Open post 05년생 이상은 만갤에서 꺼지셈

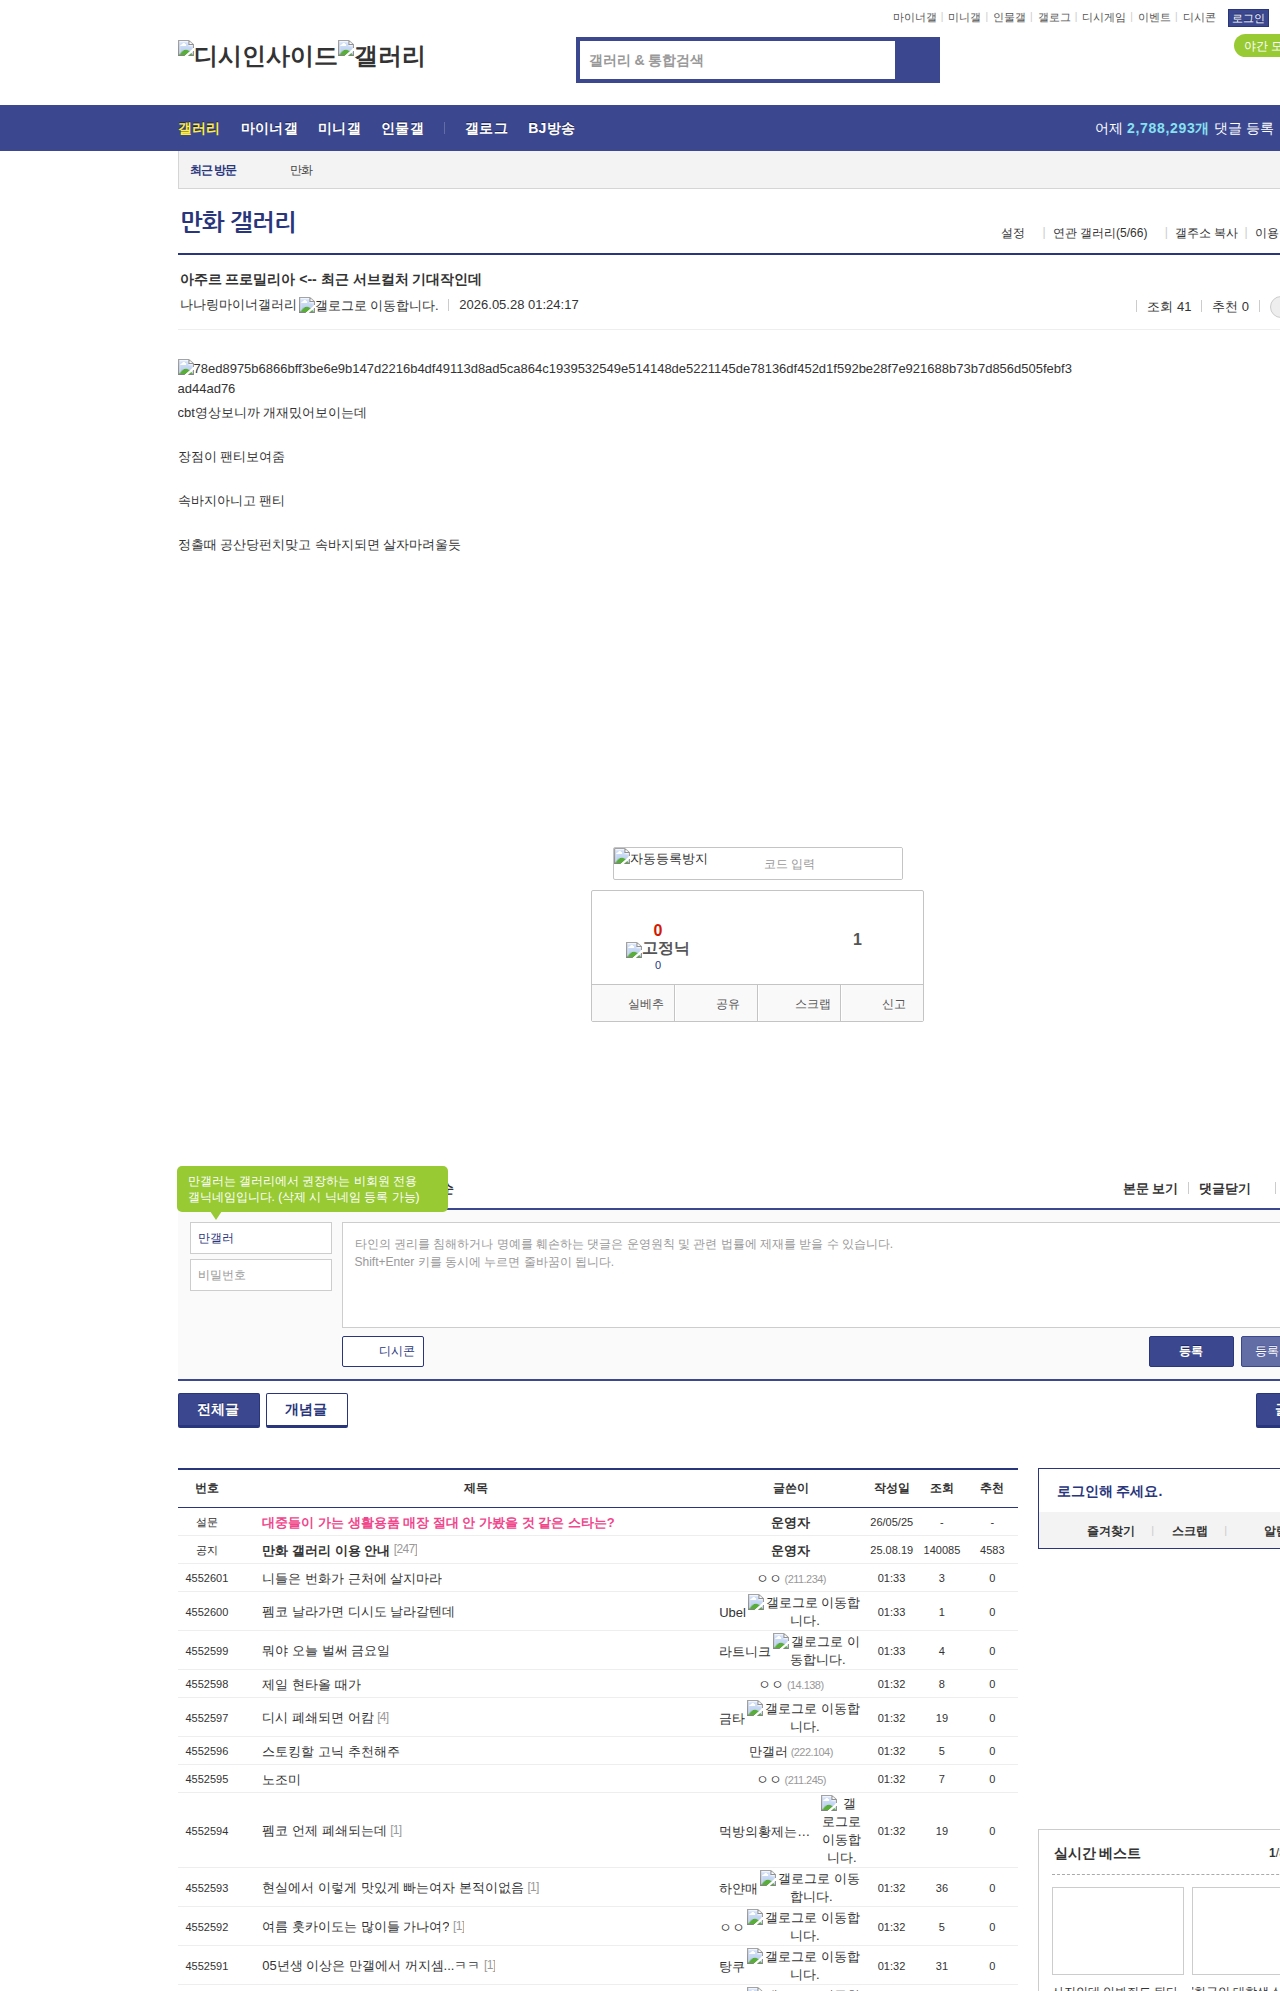[371, 1965]
